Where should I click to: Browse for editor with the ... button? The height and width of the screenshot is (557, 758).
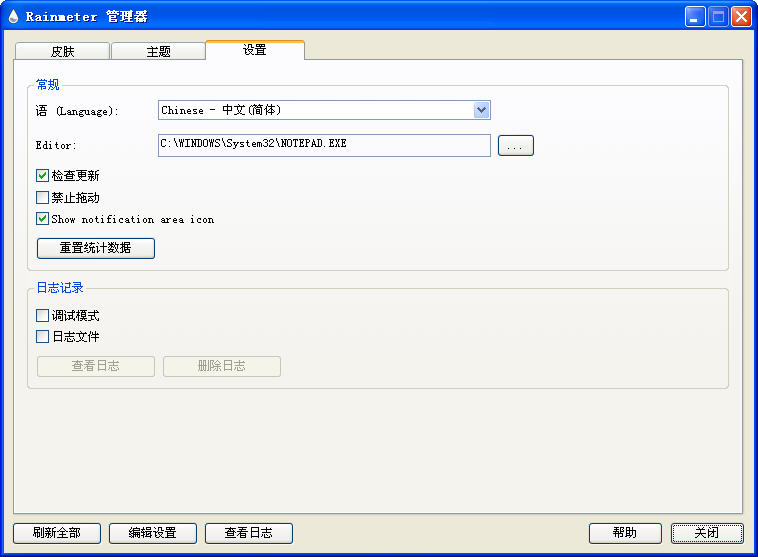coord(515,146)
